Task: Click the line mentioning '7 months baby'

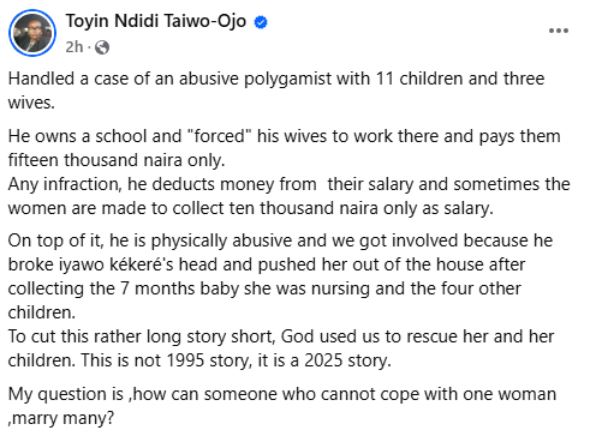Action: click(265, 289)
